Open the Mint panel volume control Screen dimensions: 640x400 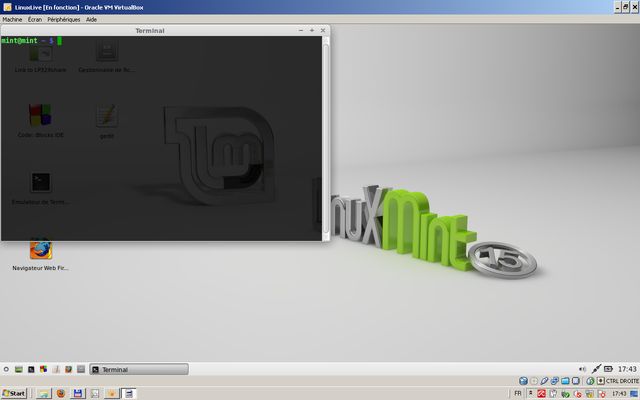582,369
